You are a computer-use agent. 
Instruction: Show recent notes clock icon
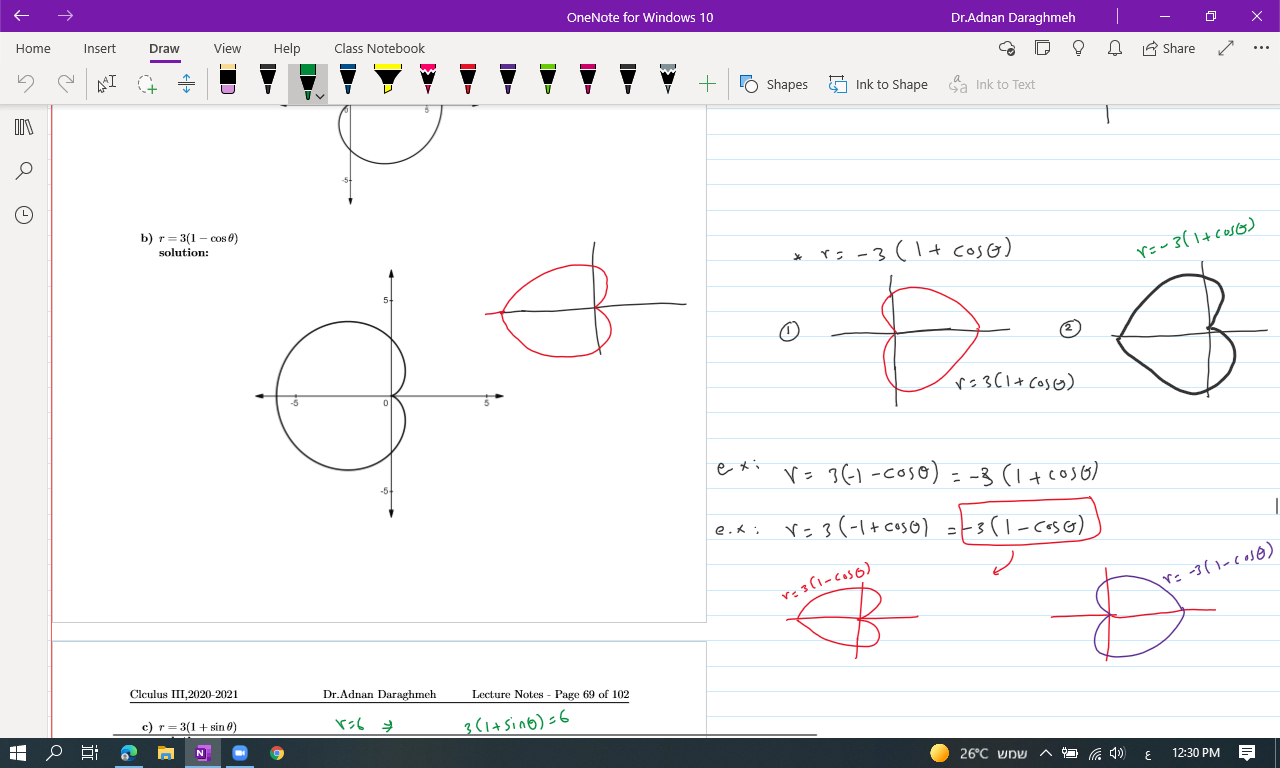click(x=24, y=214)
